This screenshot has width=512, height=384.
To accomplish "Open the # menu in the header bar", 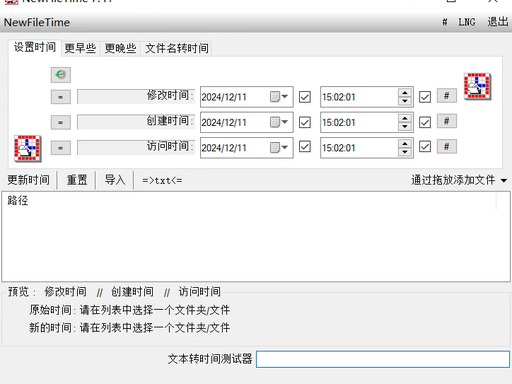I will click(445, 22).
